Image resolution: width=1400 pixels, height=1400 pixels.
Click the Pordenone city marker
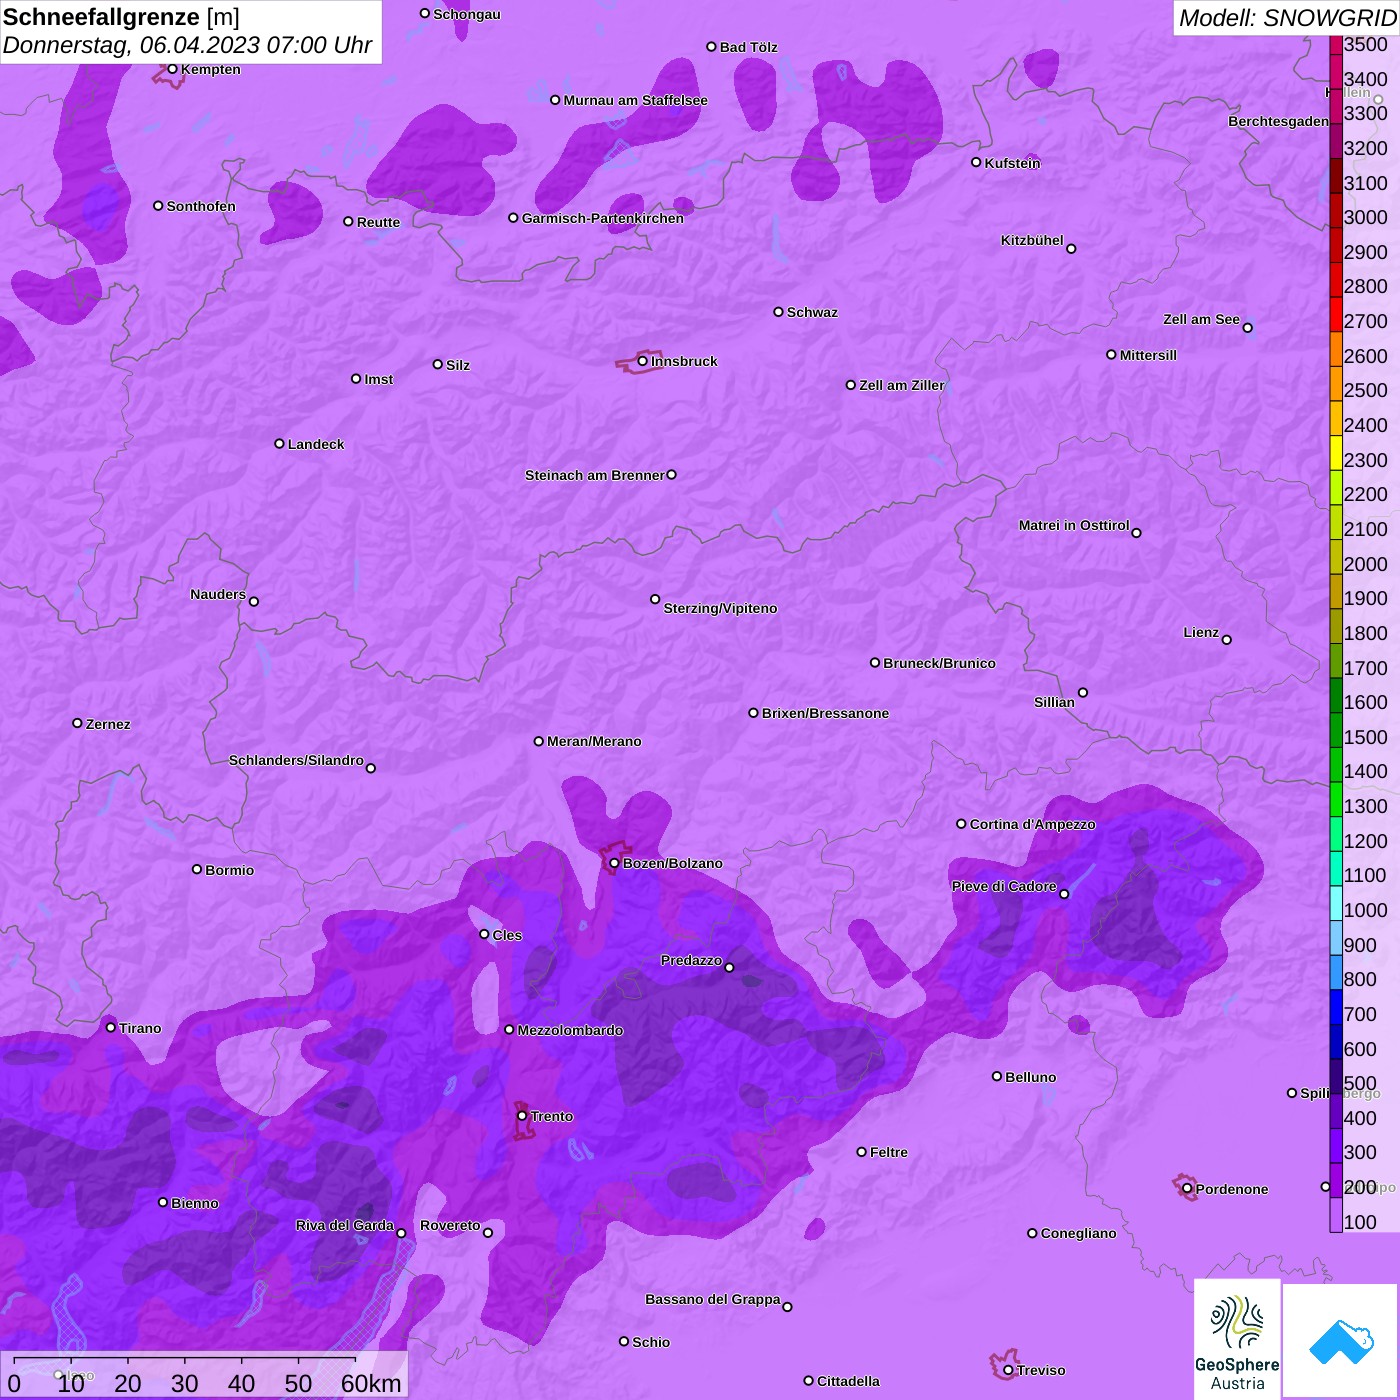tap(1187, 1189)
